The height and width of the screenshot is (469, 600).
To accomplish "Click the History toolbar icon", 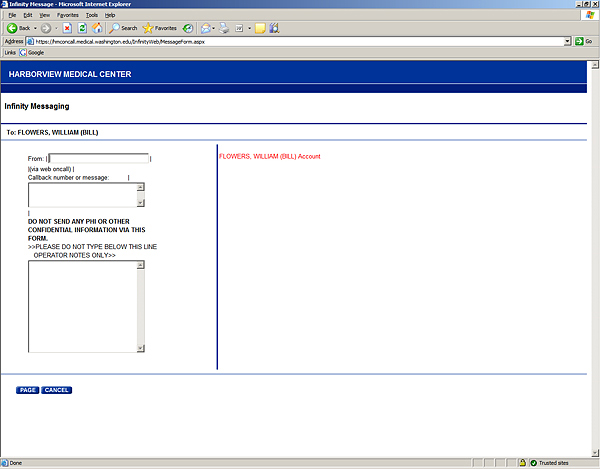I will click(188, 28).
